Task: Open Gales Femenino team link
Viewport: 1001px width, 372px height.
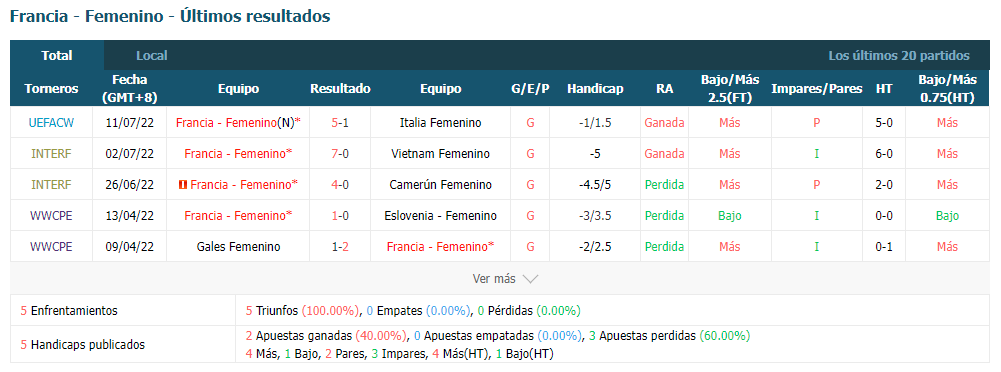Action: [x=238, y=246]
